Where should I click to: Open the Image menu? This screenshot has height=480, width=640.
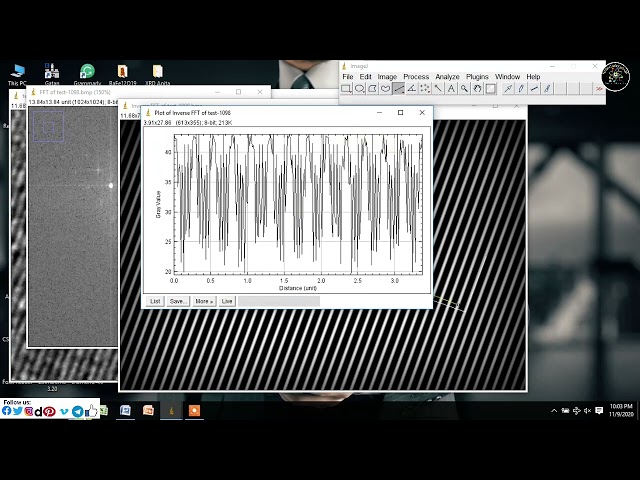coord(387,77)
